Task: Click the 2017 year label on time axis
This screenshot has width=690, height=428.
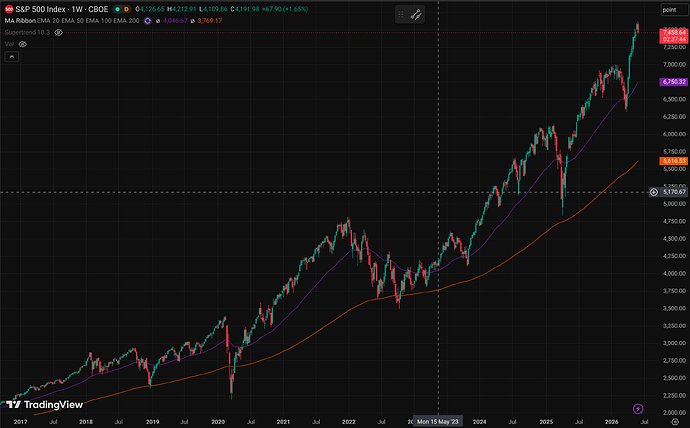Action: click(20, 422)
